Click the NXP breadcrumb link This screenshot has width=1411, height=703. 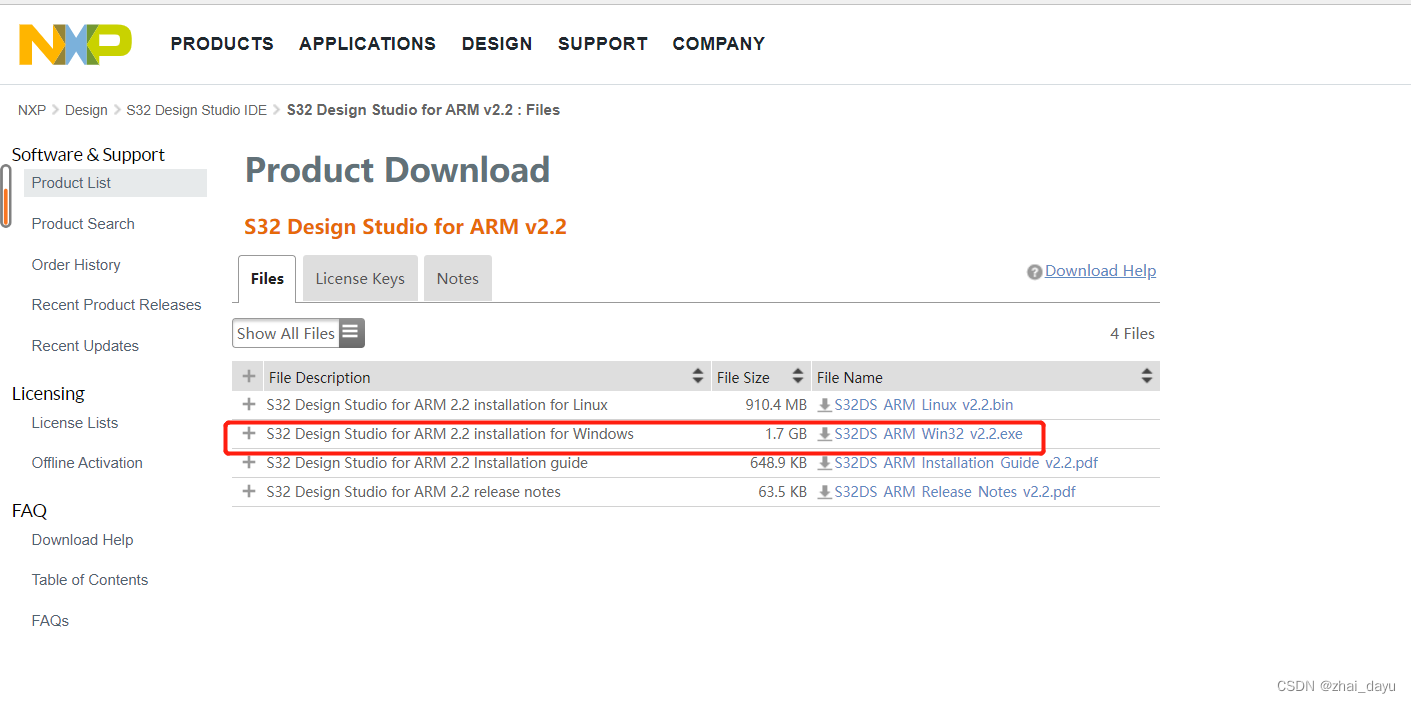pyautogui.click(x=32, y=110)
